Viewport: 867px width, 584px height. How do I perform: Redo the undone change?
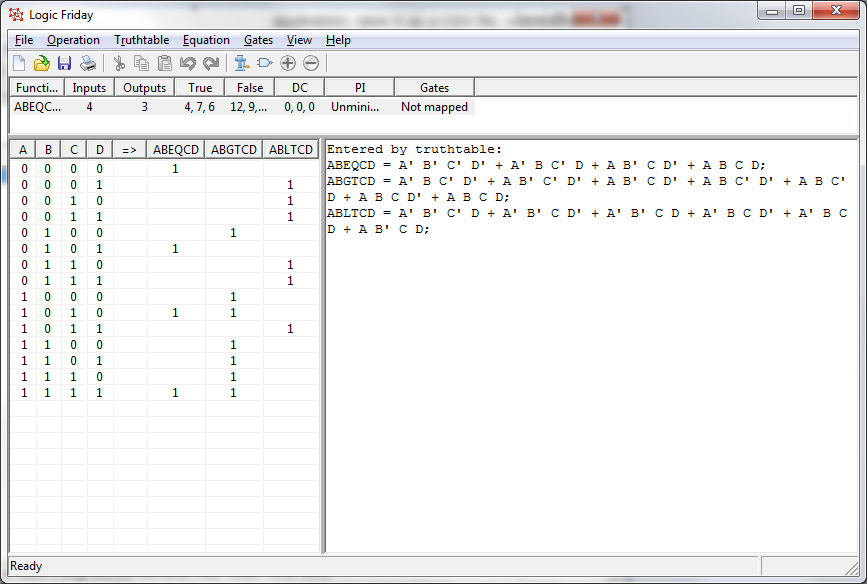[210, 62]
